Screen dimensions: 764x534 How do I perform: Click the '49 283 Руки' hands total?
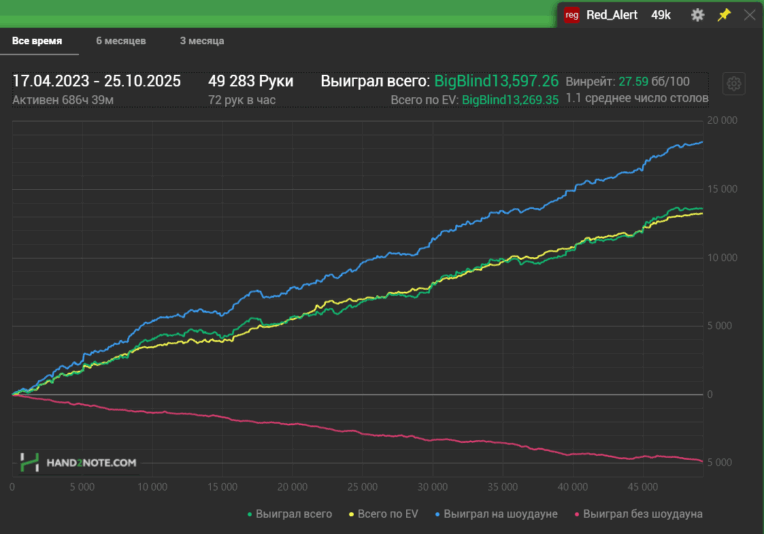coord(250,81)
